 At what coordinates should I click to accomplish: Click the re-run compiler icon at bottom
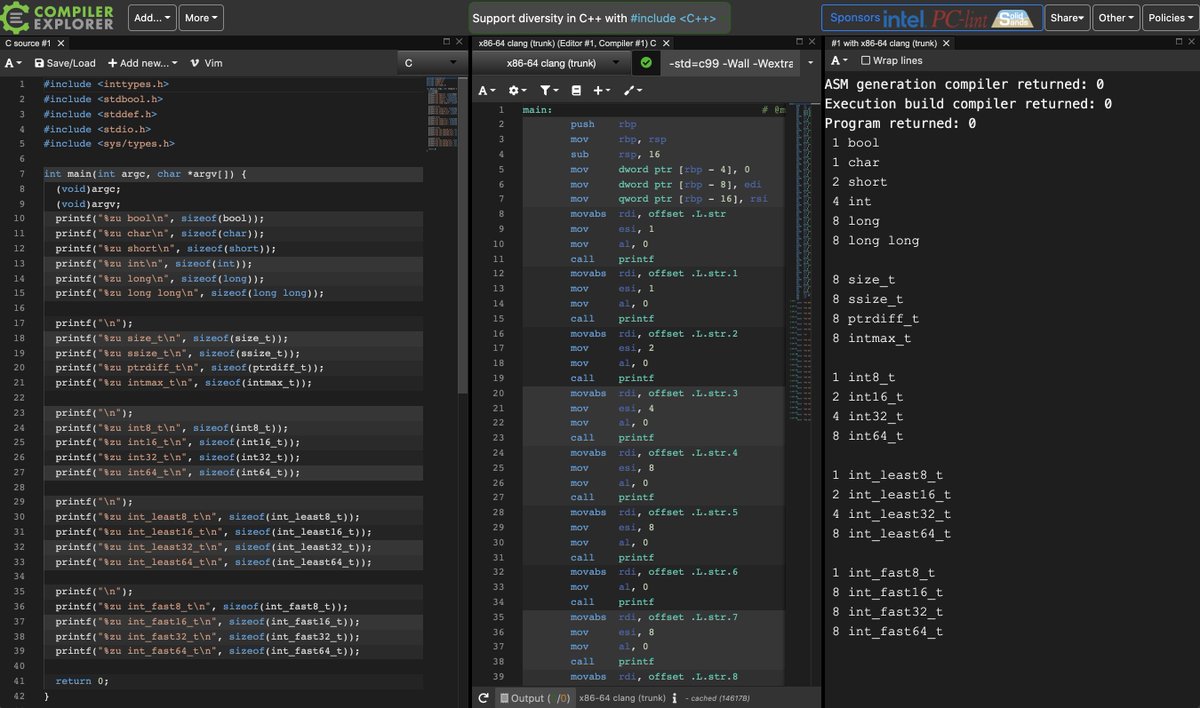[484, 698]
